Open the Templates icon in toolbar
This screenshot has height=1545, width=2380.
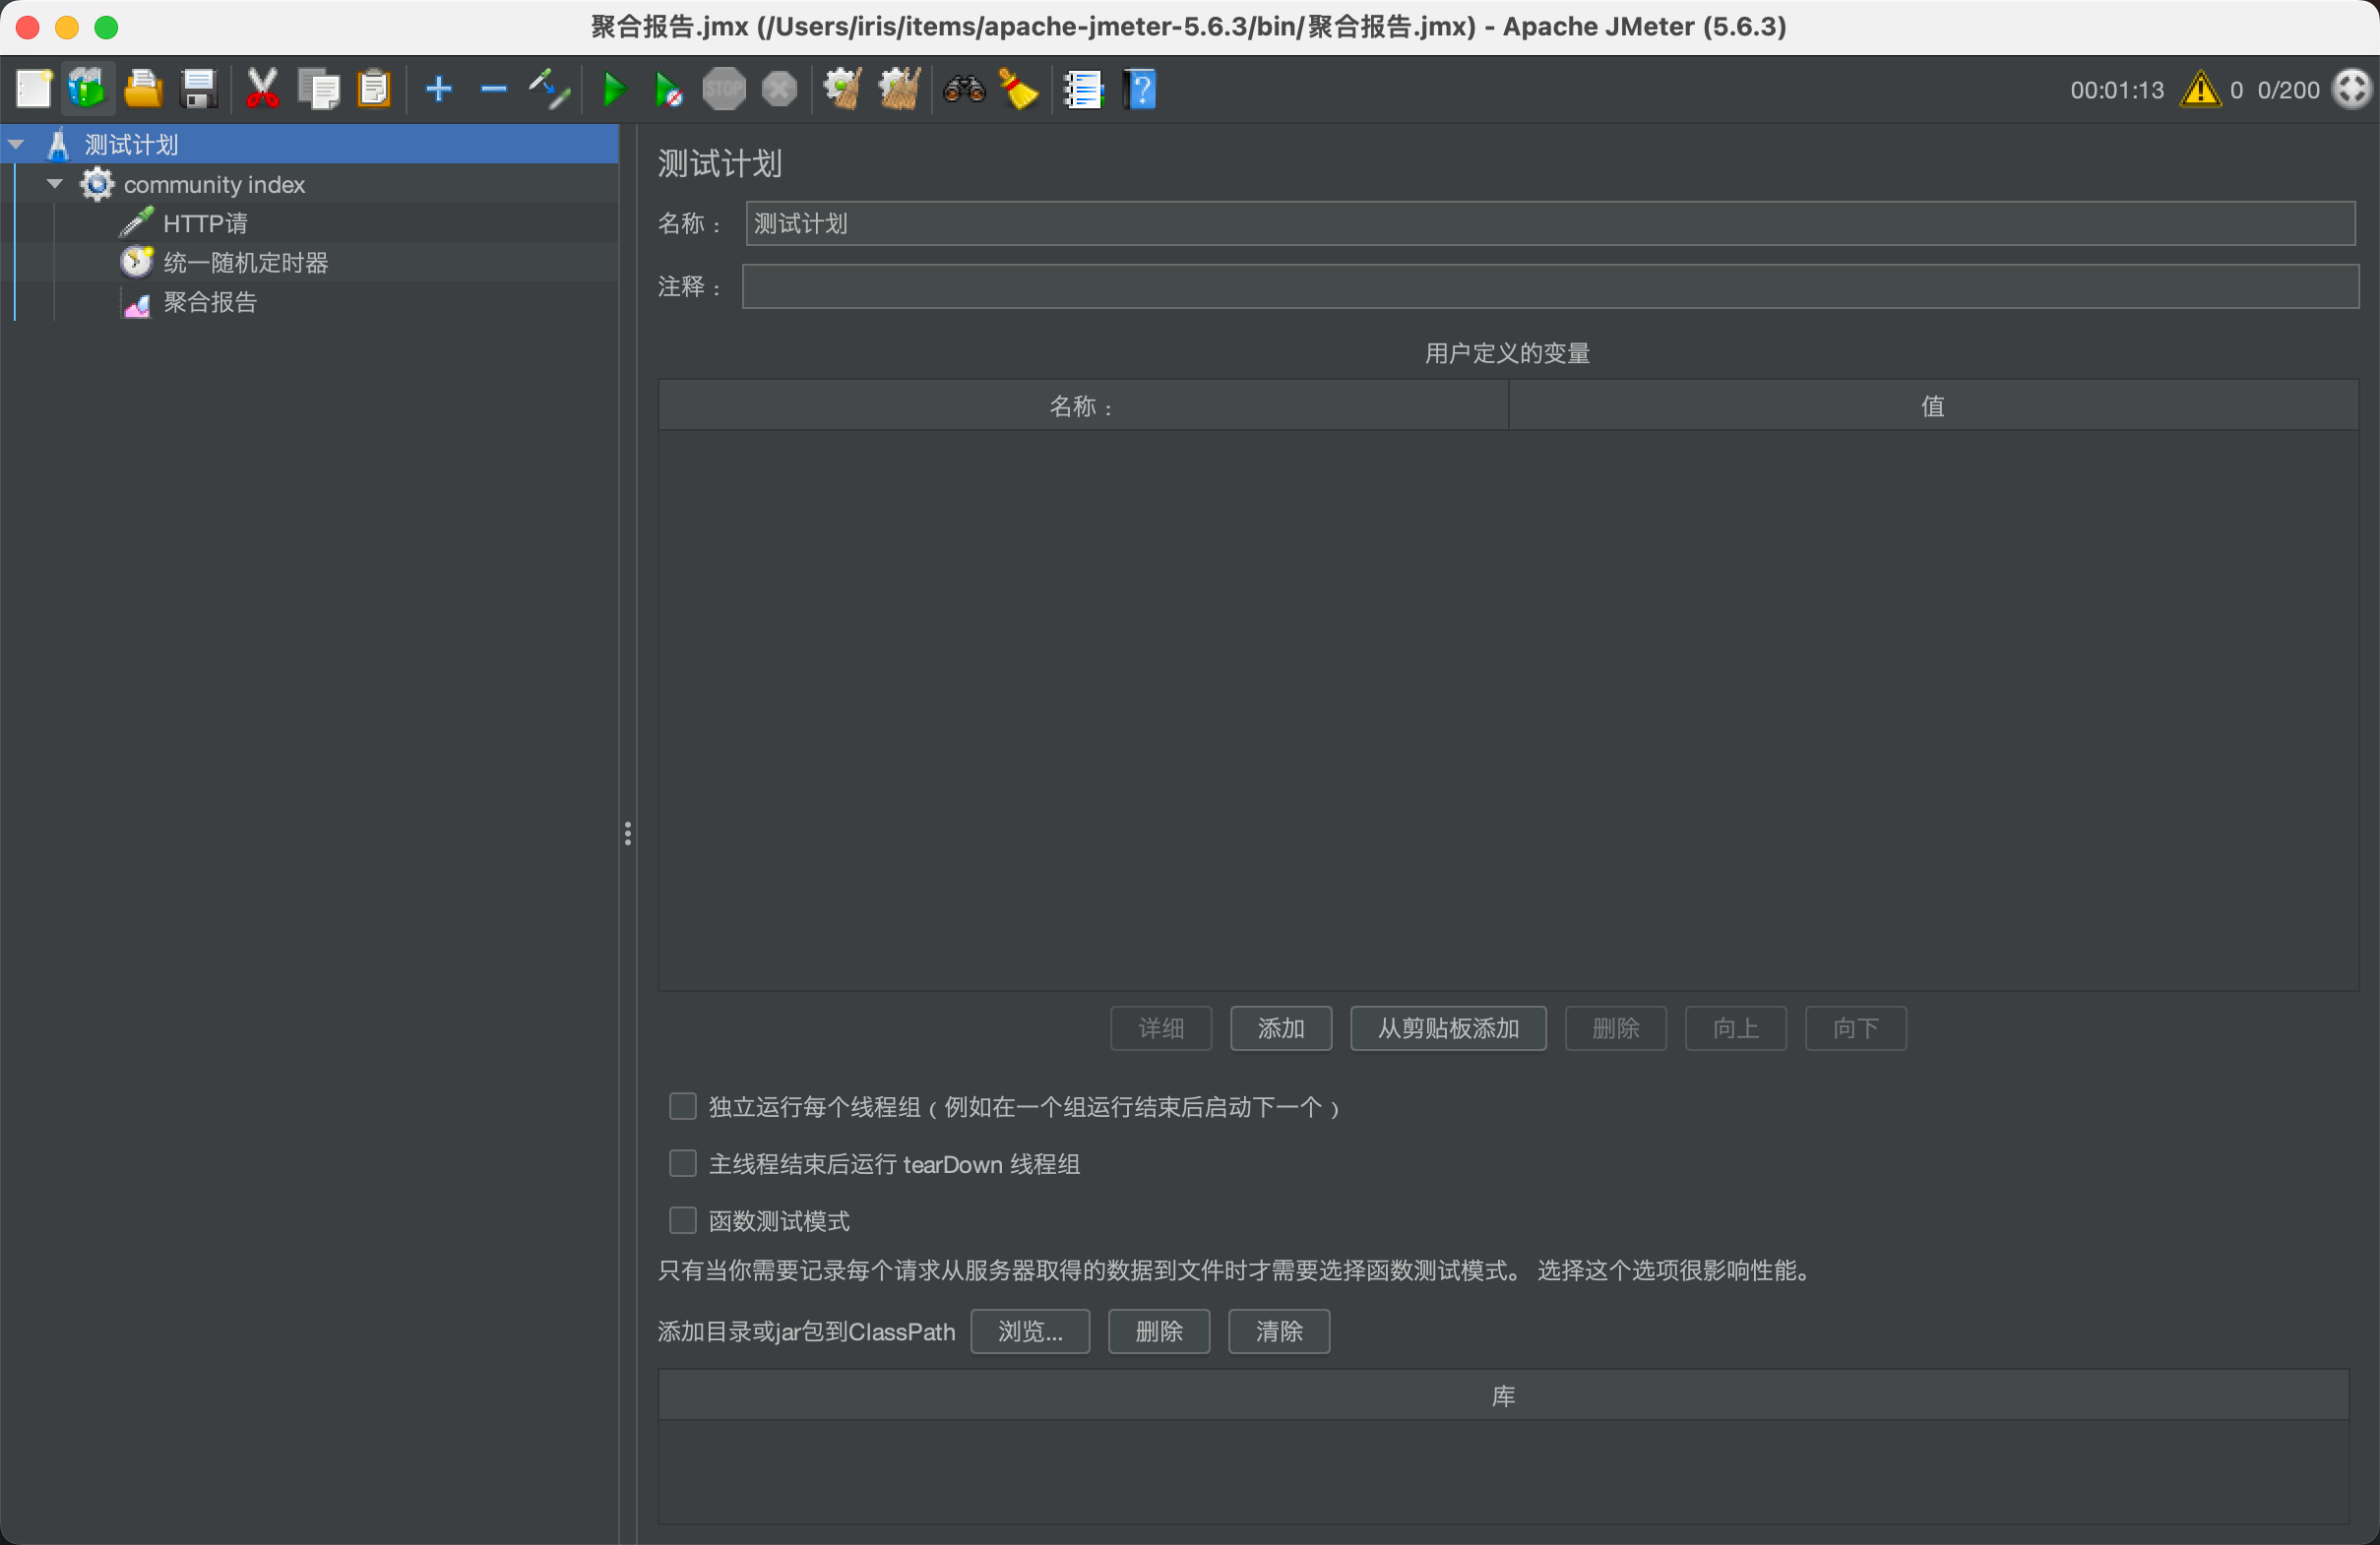click(x=88, y=89)
